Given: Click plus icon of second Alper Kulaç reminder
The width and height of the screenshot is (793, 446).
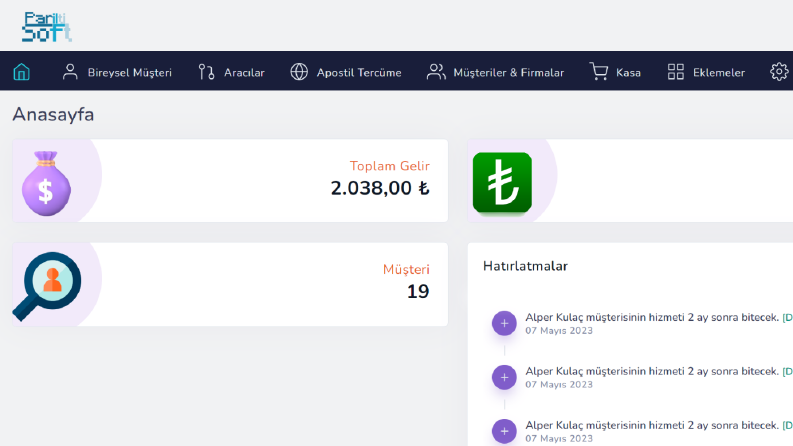Looking at the screenshot, I should [x=504, y=377].
